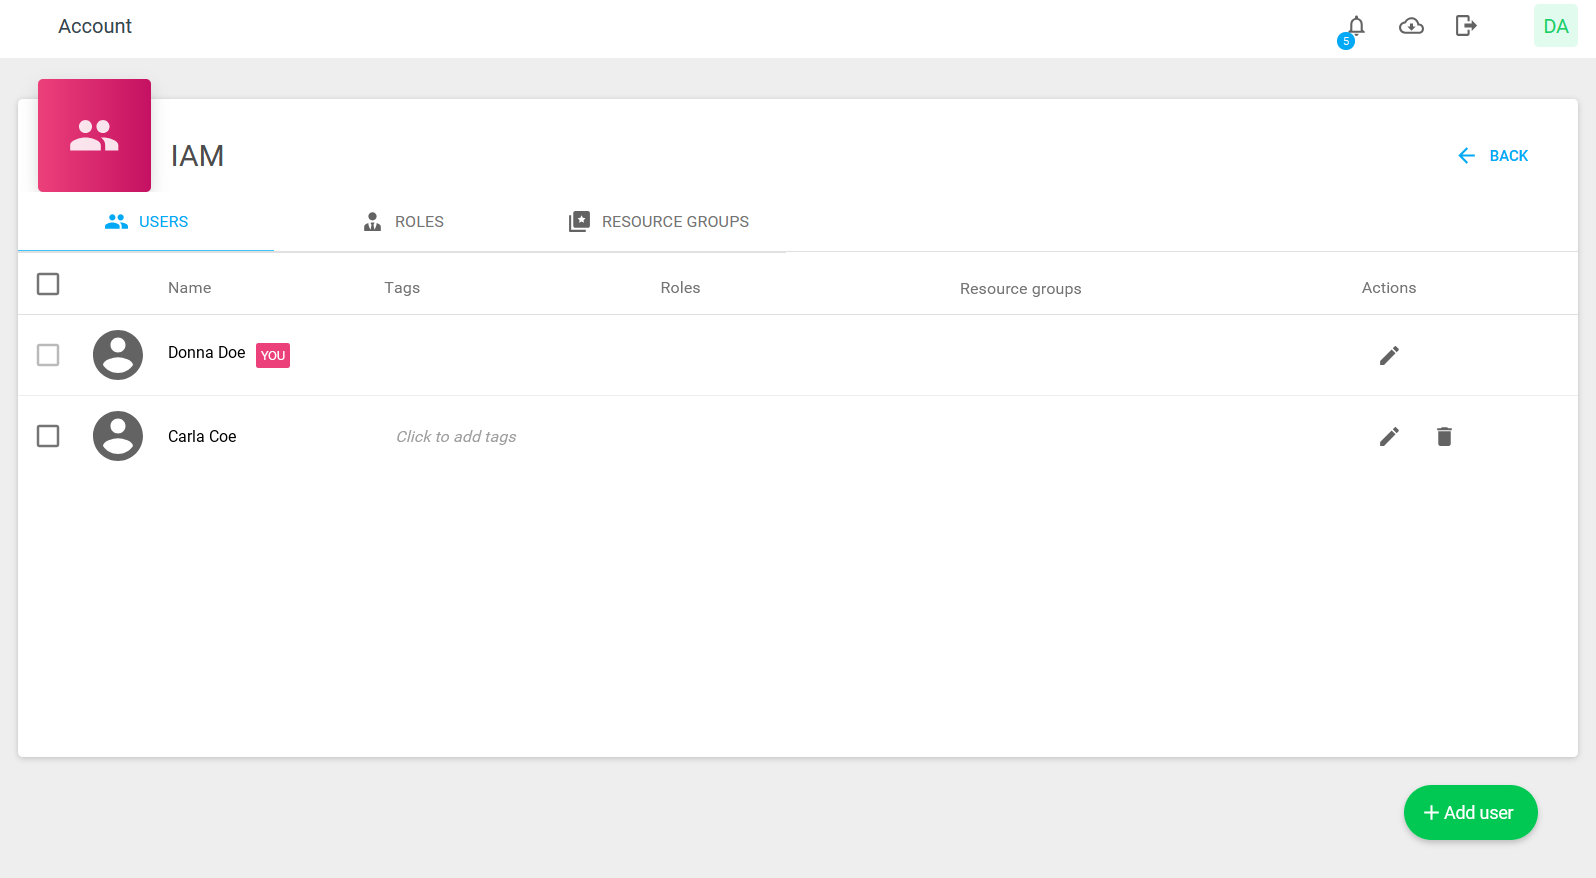Edit Carla Coe with pencil icon
The width and height of the screenshot is (1596, 878).
[x=1389, y=437]
